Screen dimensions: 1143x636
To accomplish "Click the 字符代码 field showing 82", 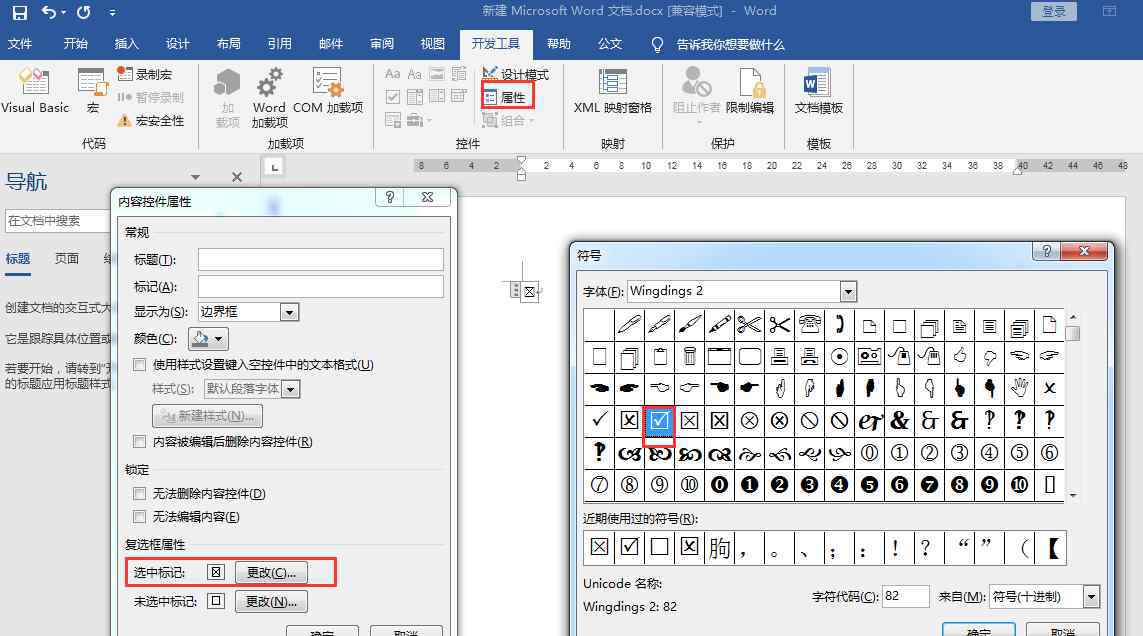I will 905,597.
